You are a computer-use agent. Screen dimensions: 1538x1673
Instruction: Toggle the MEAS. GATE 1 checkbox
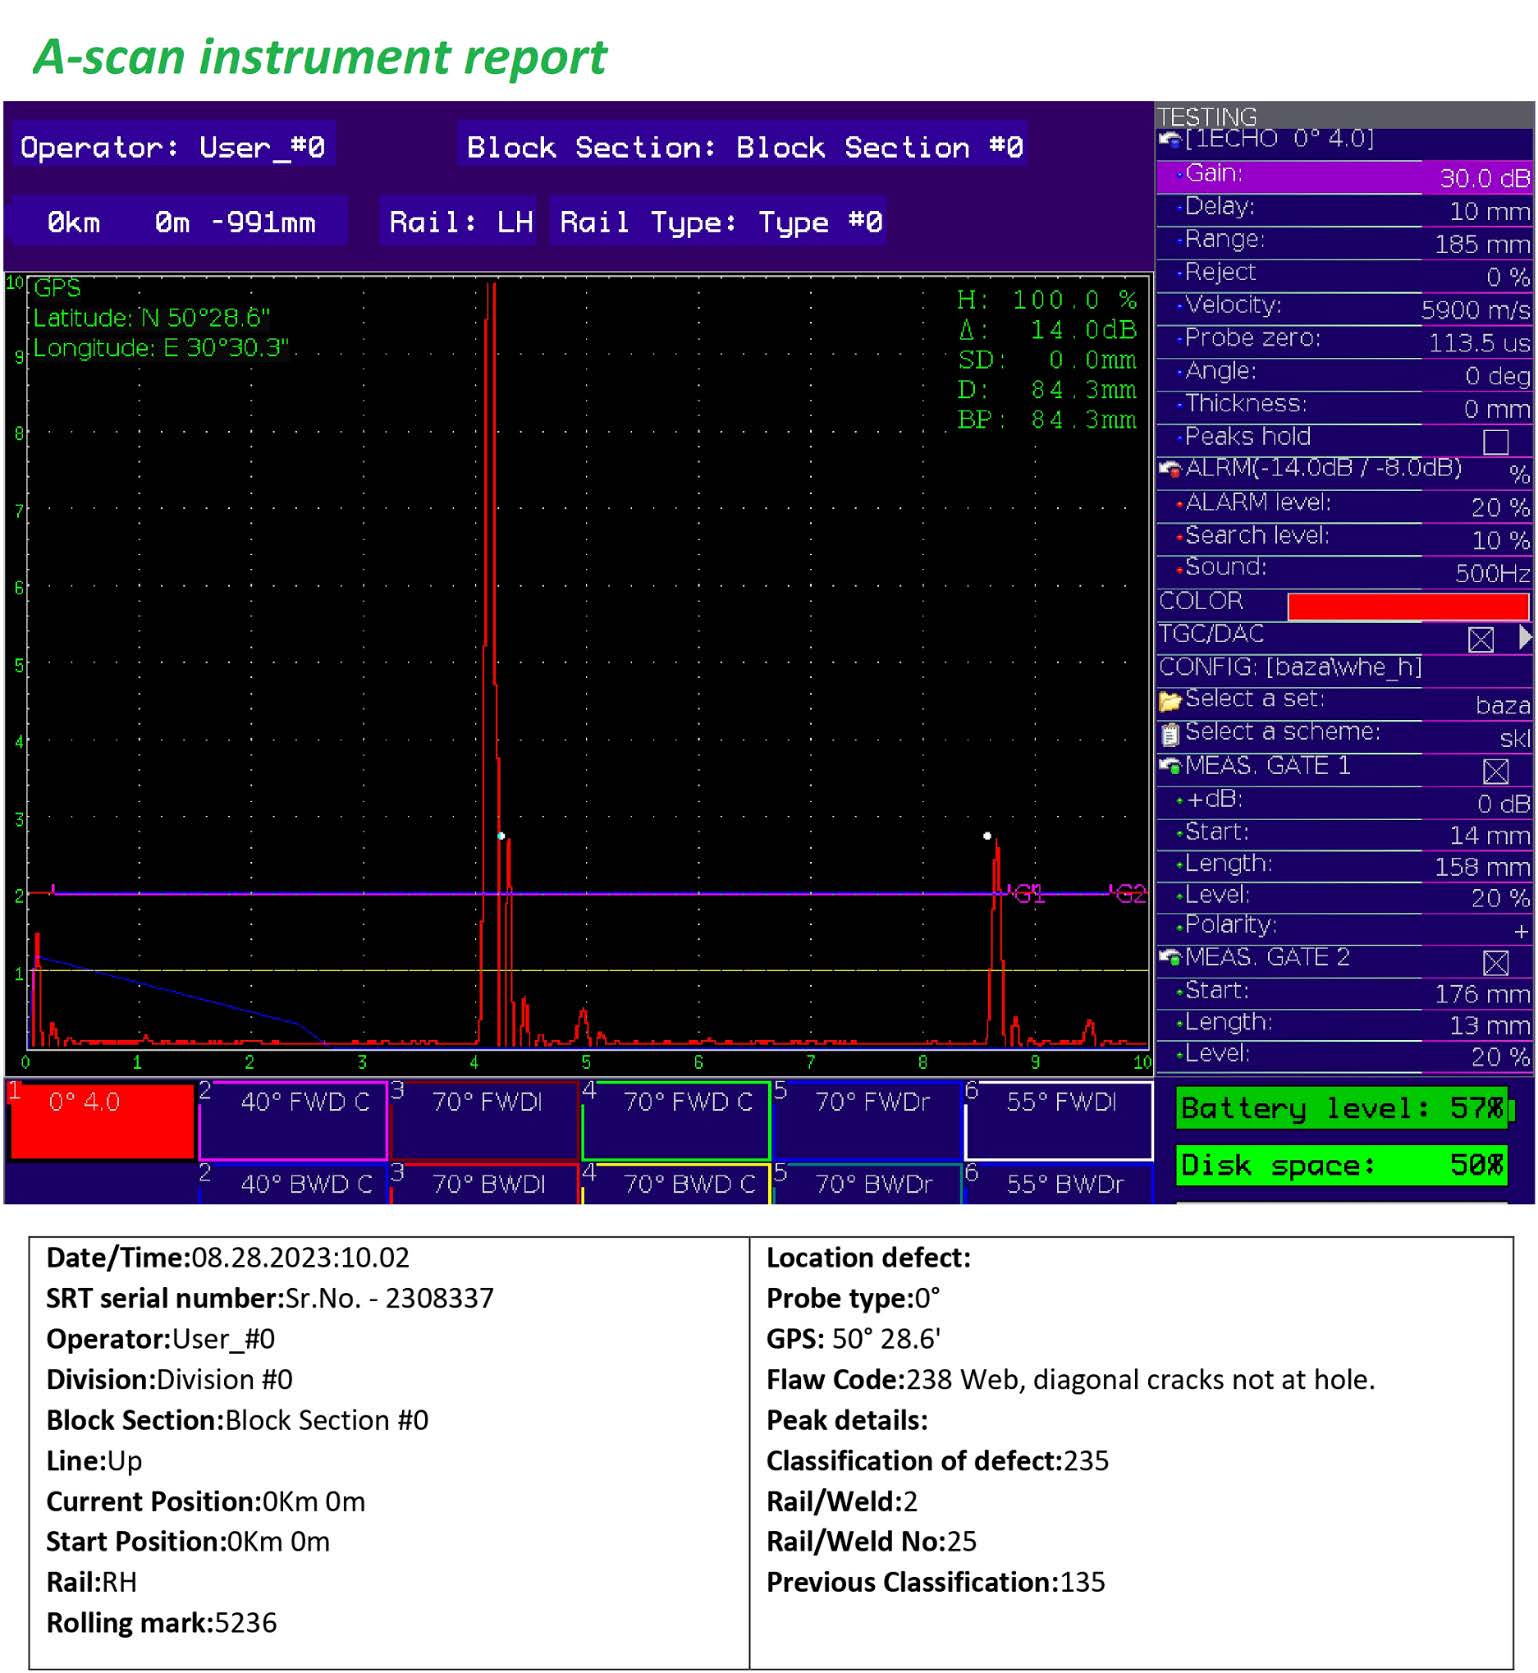click(x=1495, y=771)
